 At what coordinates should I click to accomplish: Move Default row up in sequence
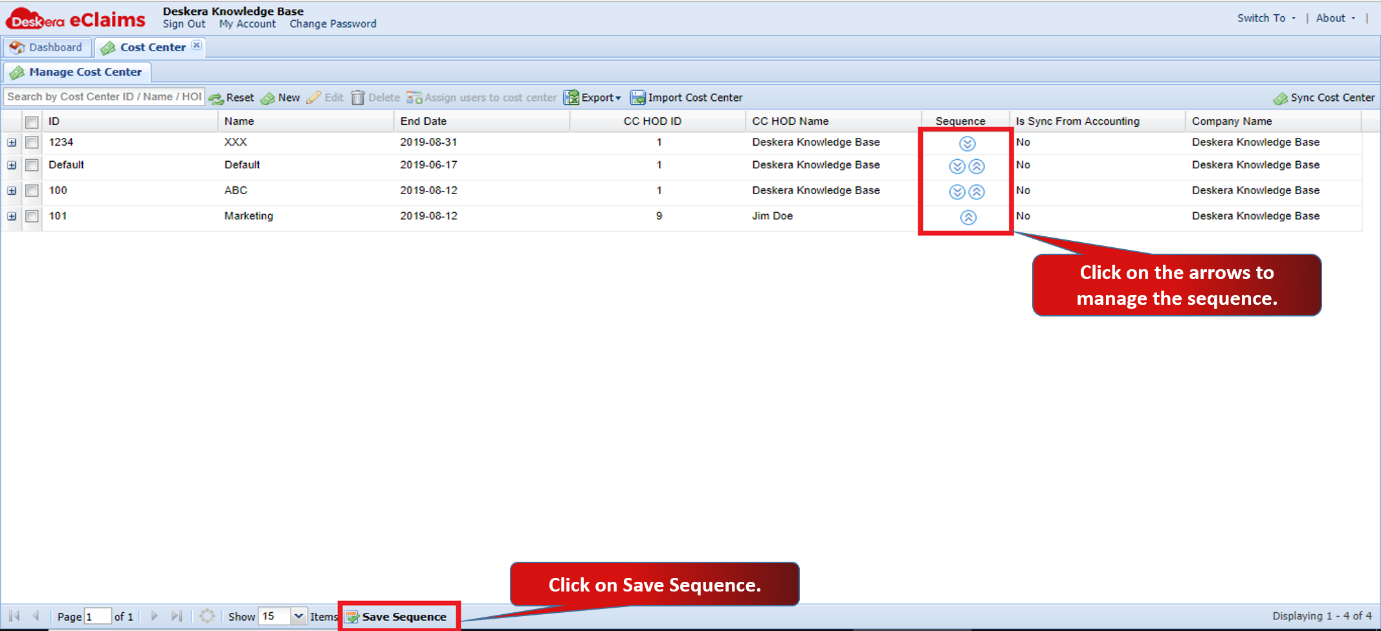(x=977, y=166)
